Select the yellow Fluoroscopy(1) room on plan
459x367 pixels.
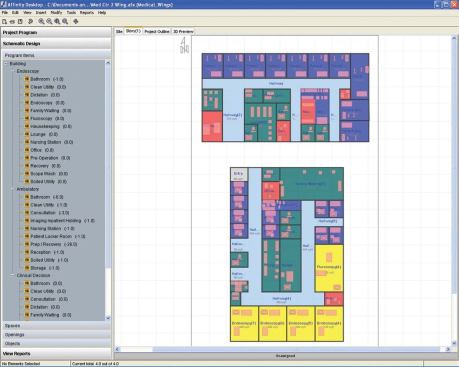pos(329,268)
